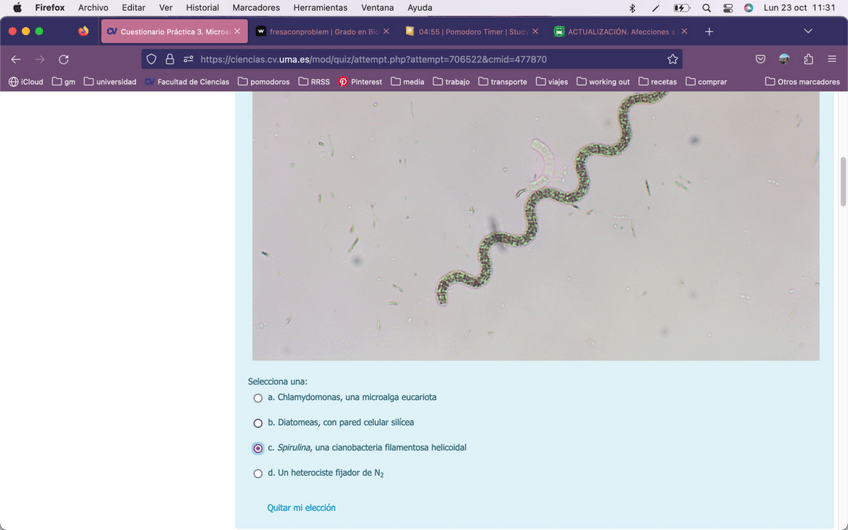Click the Spirulina microscope image

[535, 226]
